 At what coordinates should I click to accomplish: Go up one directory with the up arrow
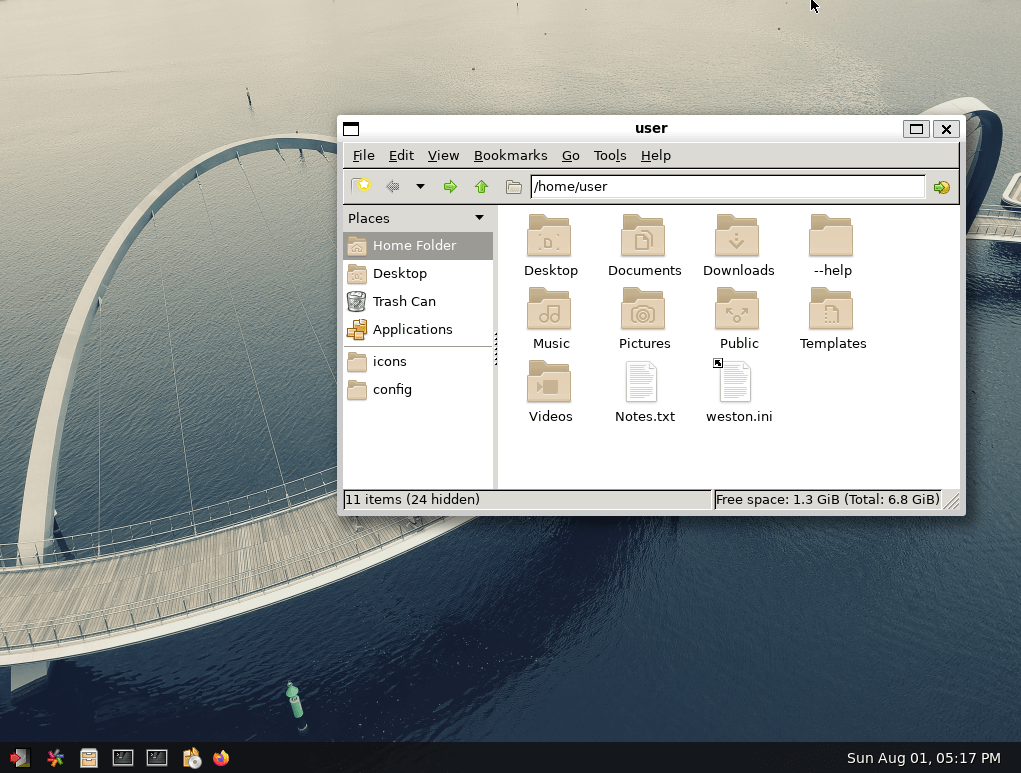point(481,186)
